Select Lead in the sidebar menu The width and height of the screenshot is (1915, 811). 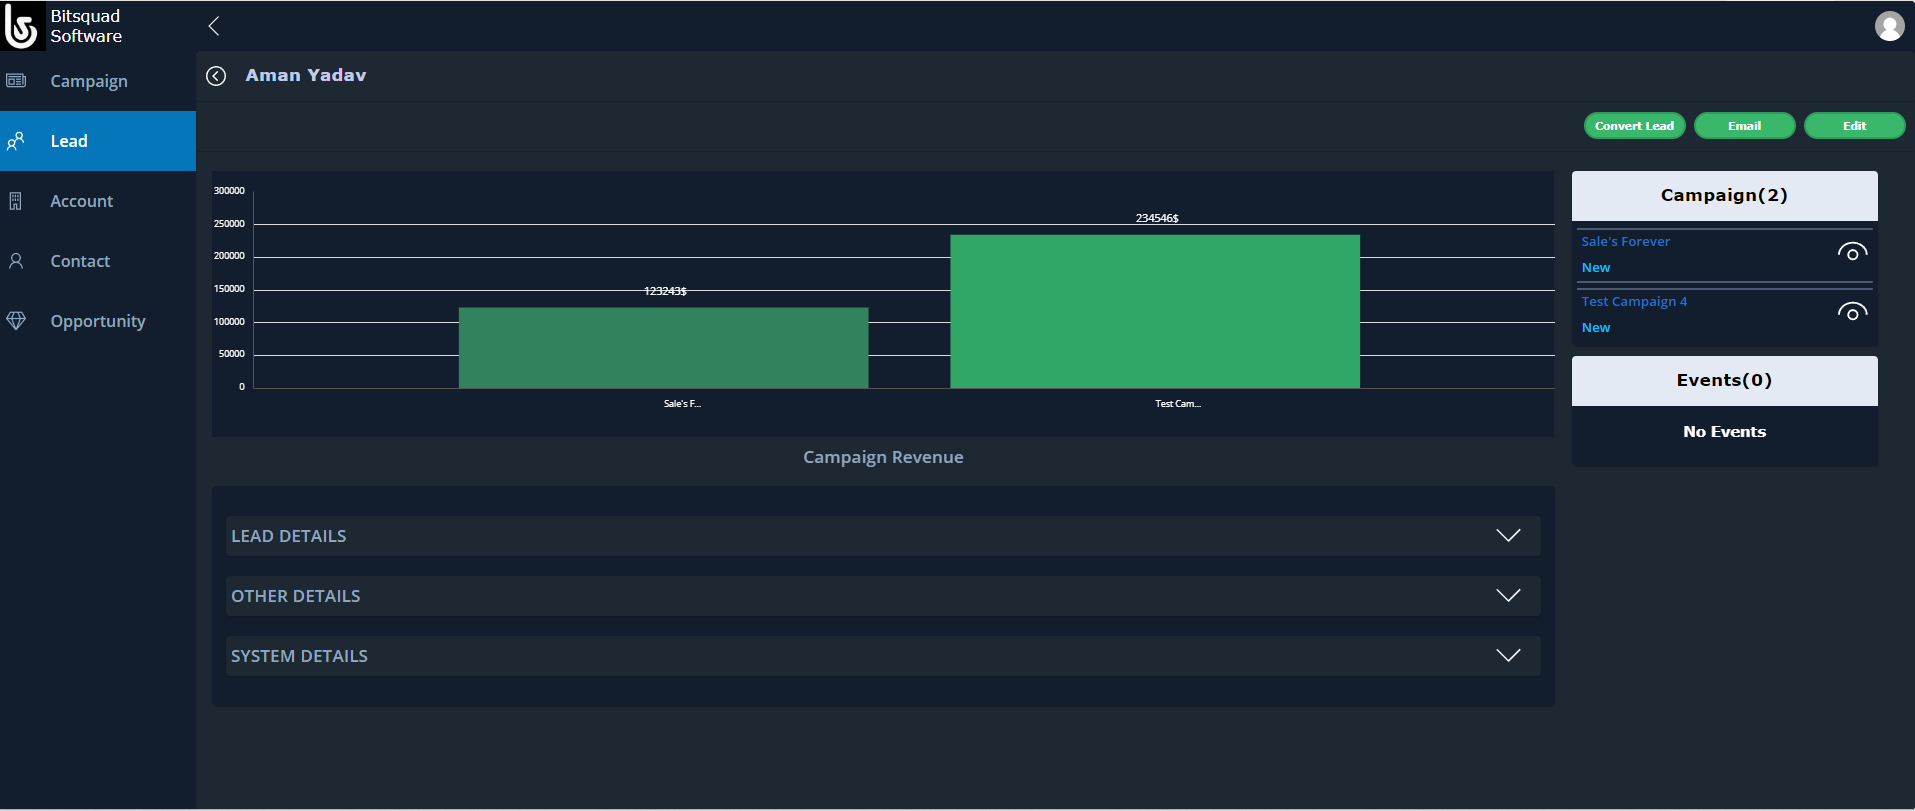(69, 141)
